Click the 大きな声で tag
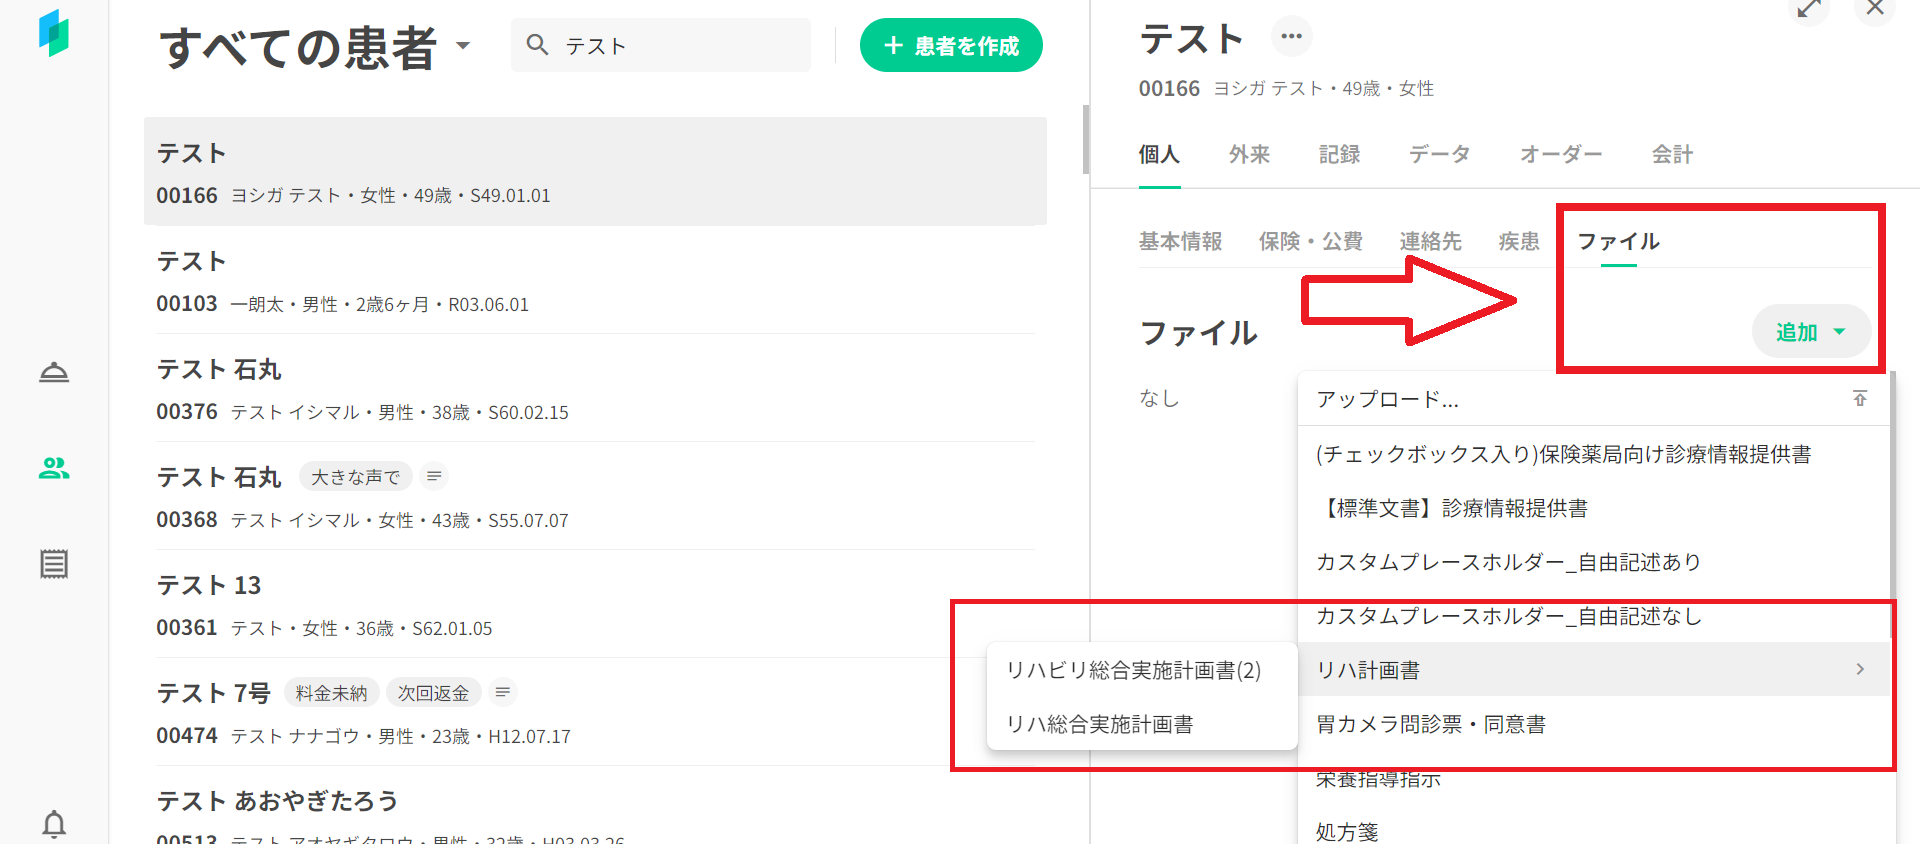1920x844 pixels. tap(355, 477)
